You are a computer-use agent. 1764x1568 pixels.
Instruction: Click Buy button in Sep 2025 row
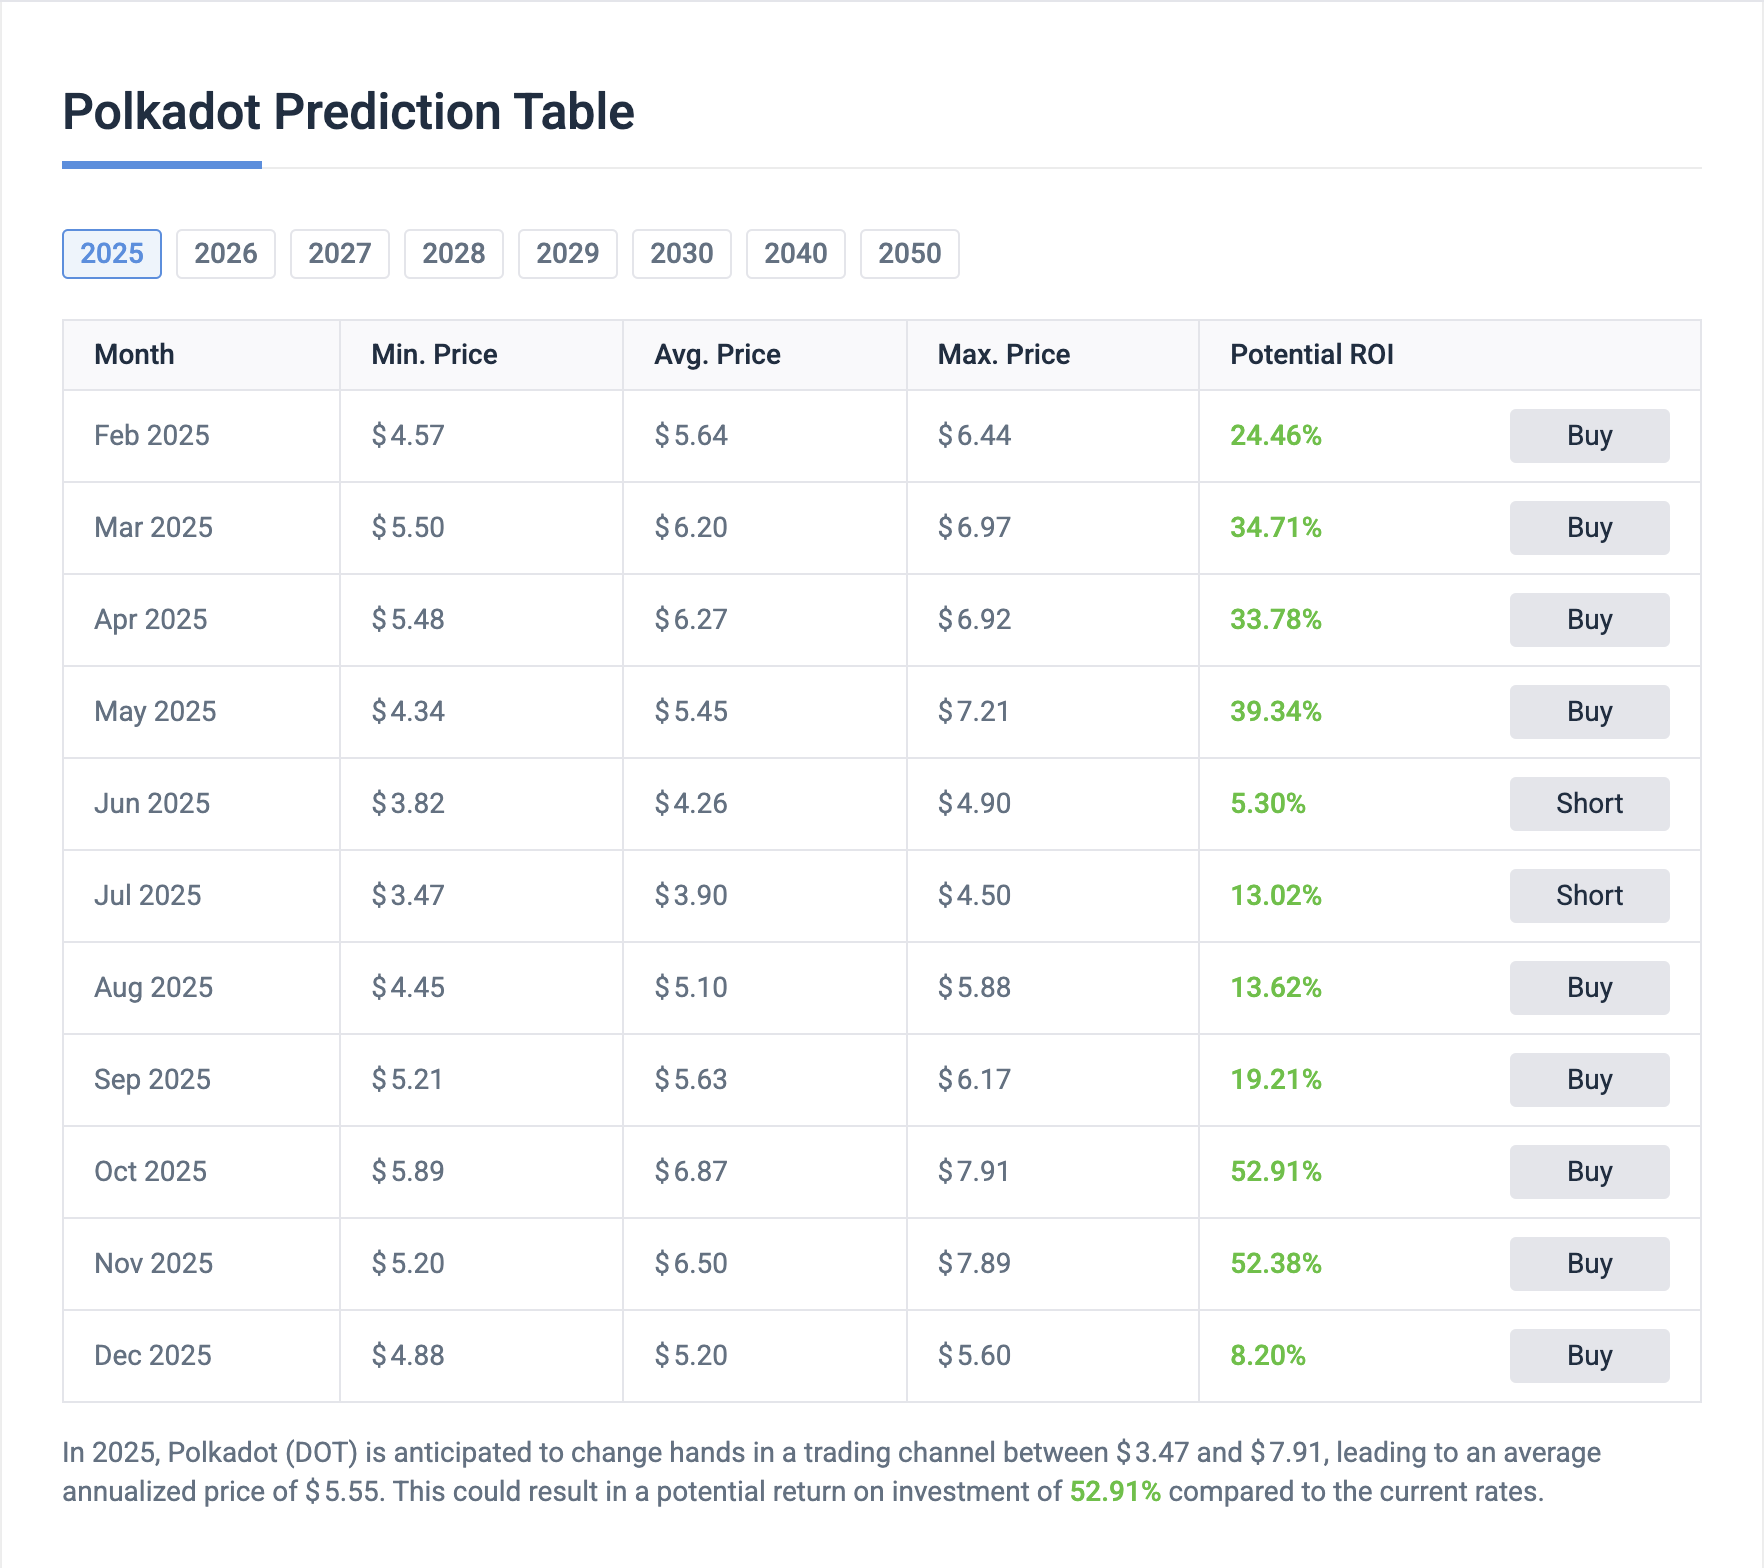(x=1590, y=1080)
